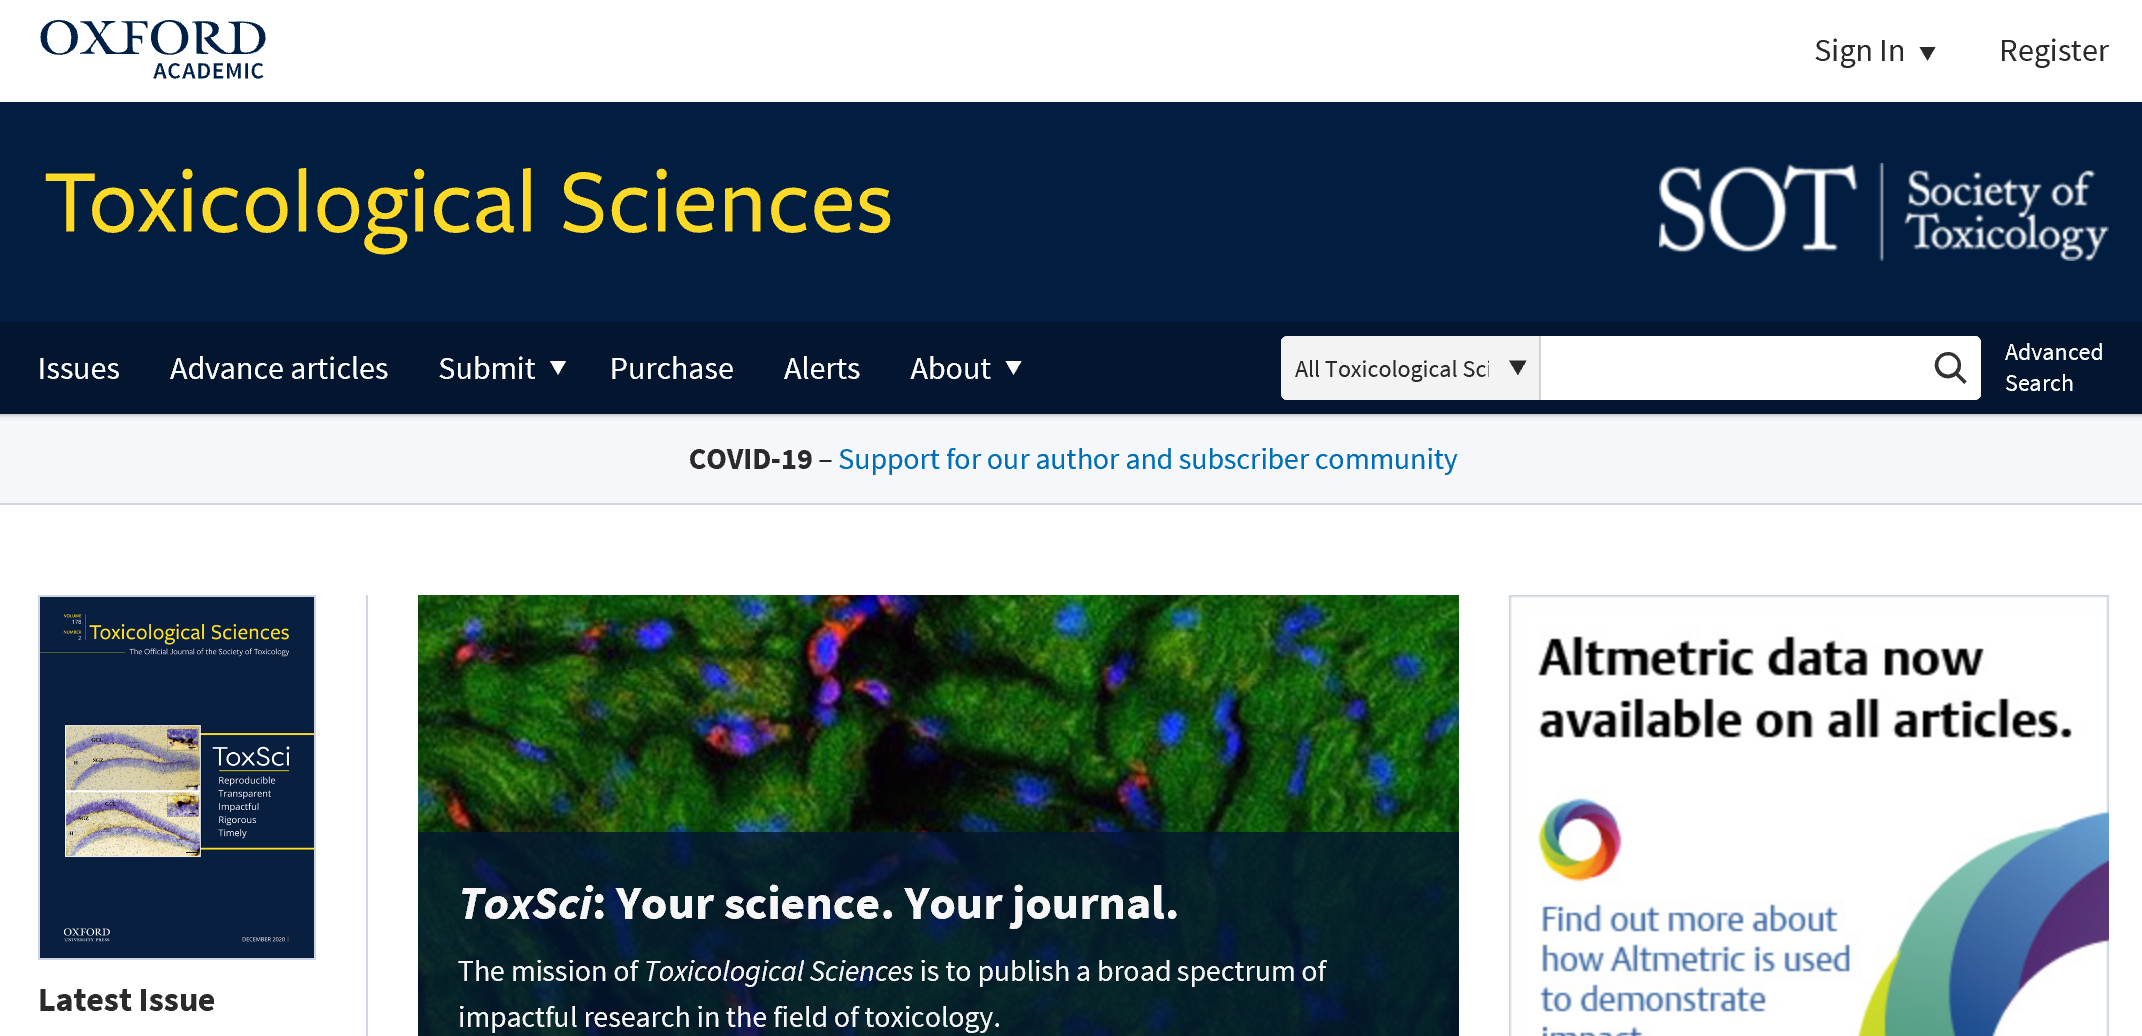Click the Toxicological Sciences journal title
This screenshot has height=1036, width=2142.
point(469,204)
